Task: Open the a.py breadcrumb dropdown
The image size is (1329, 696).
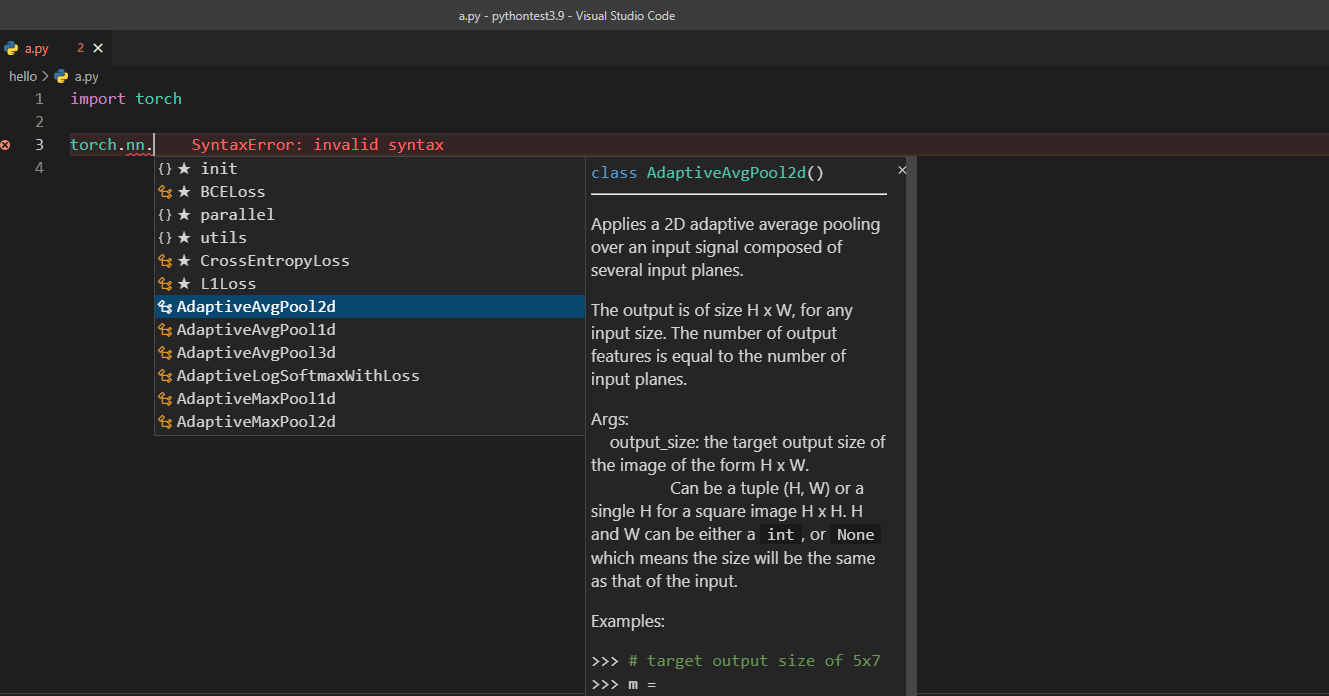Action: pos(85,76)
